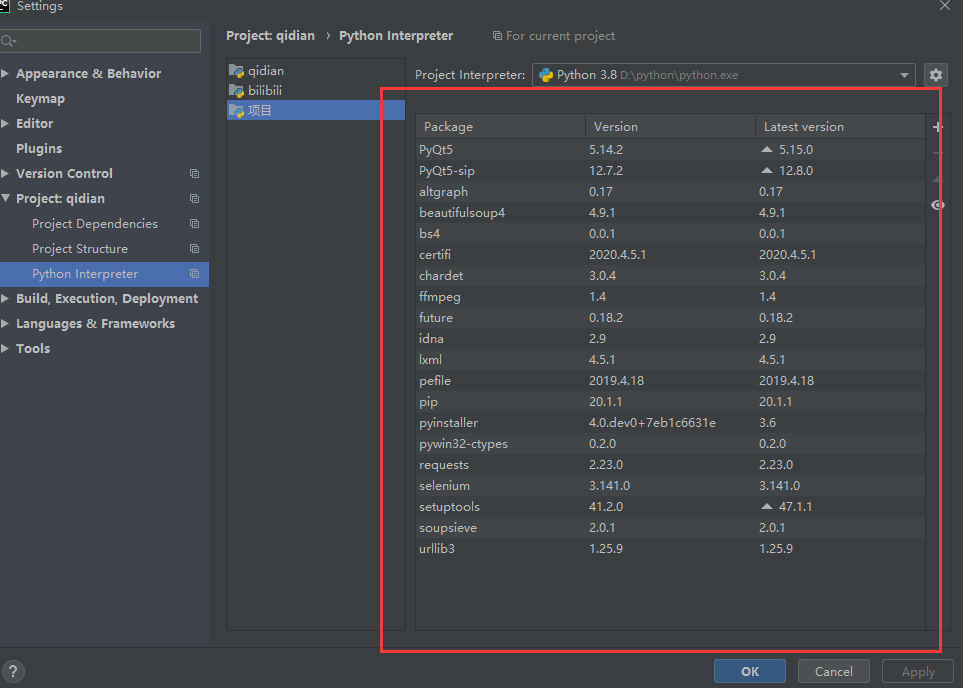Open the interpreter settings gear menu
The width and height of the screenshot is (963, 688).
coord(935,75)
